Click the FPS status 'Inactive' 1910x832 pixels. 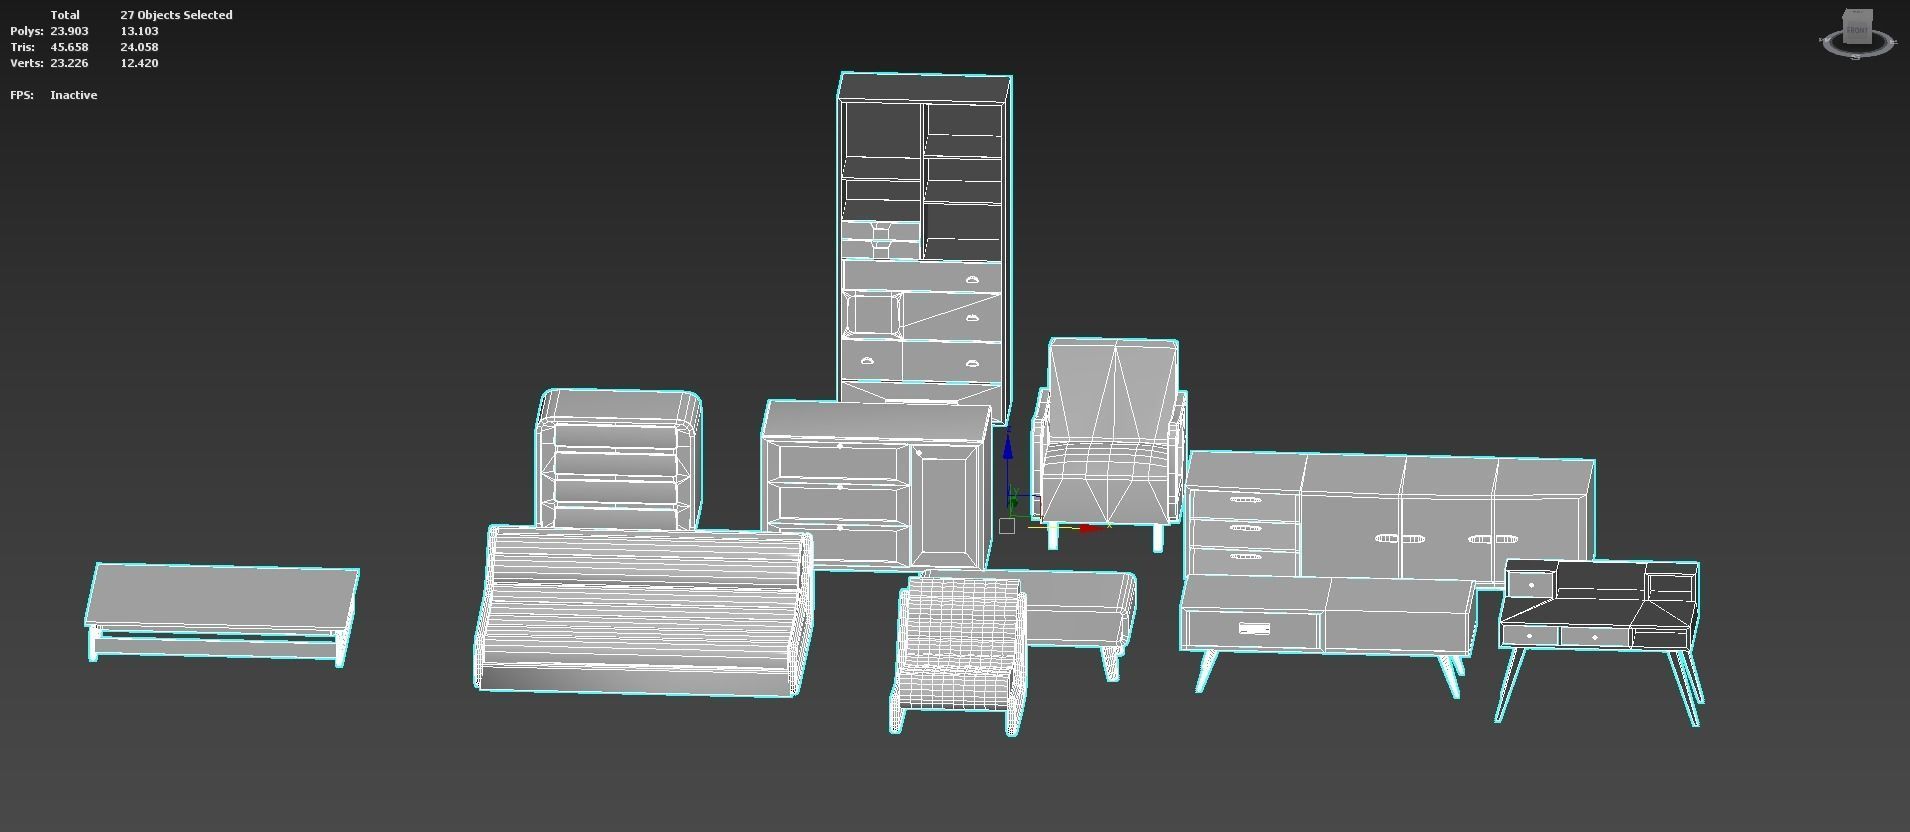[74, 95]
